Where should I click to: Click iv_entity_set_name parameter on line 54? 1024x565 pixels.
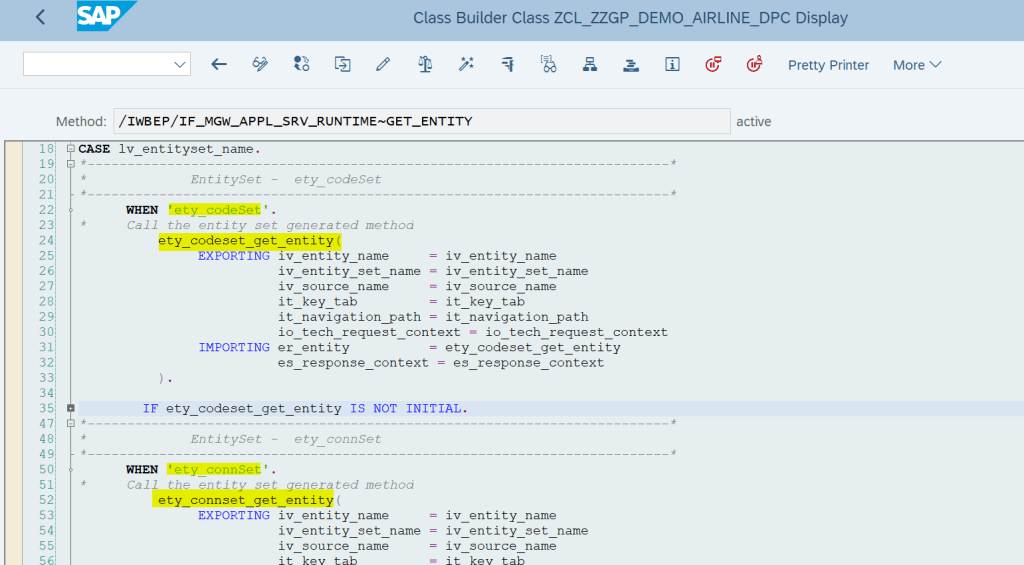[349, 531]
